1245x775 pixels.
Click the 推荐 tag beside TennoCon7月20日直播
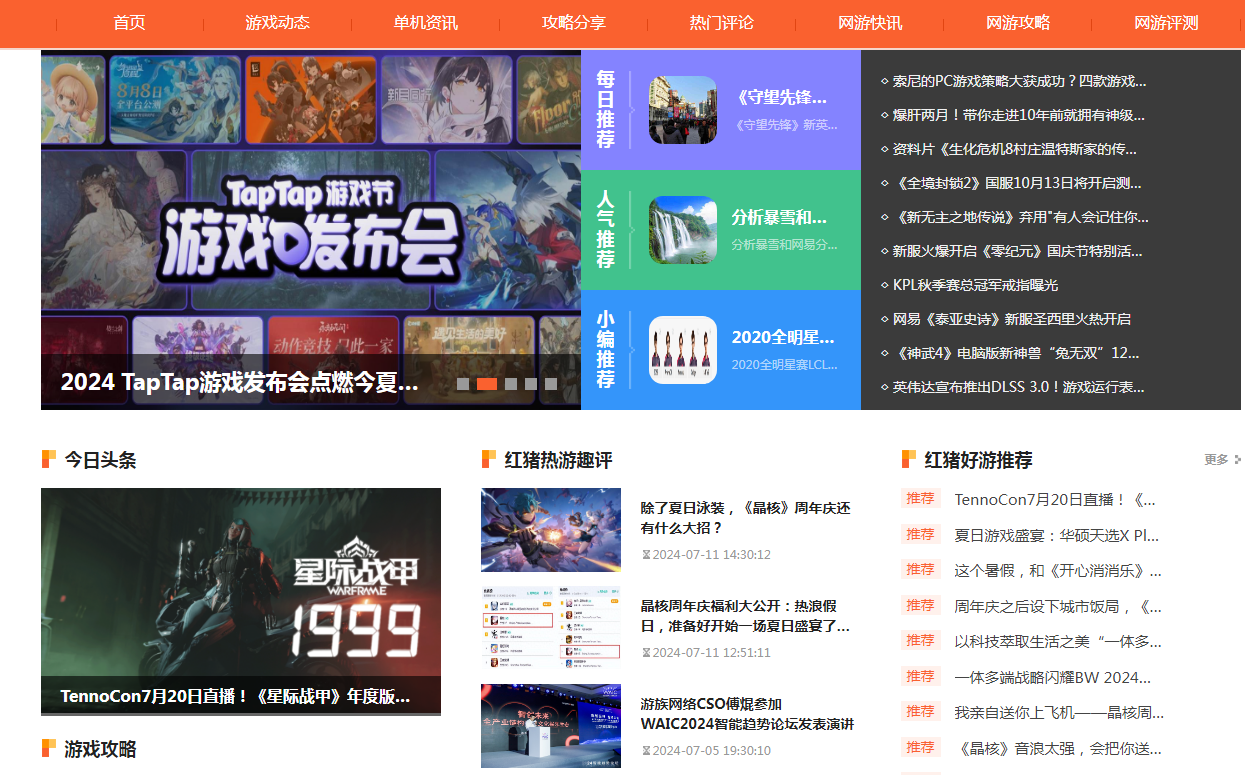coord(920,498)
